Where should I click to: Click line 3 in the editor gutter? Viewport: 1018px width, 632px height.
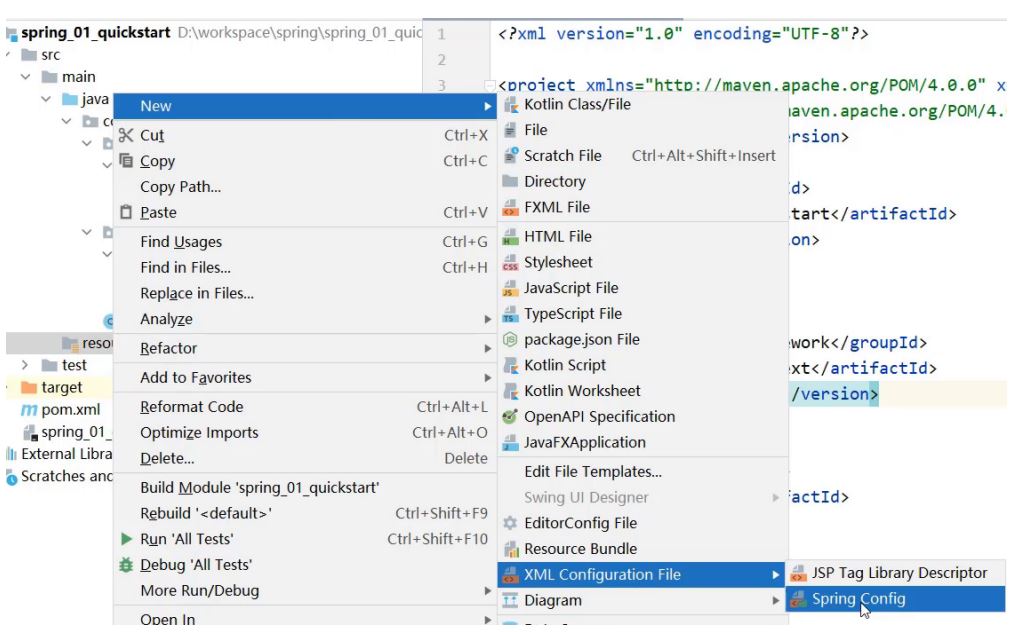point(441,86)
